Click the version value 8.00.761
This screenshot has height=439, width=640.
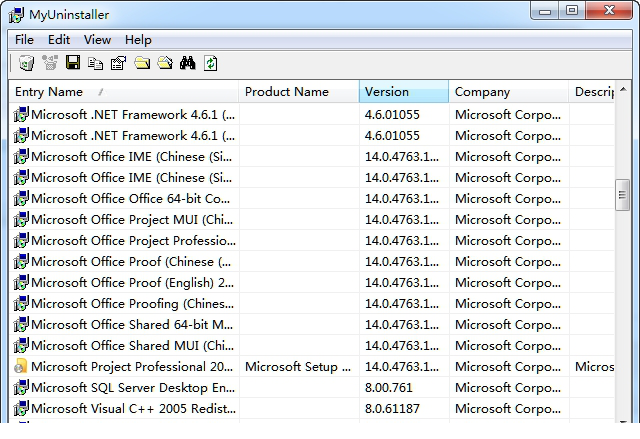(x=389, y=388)
